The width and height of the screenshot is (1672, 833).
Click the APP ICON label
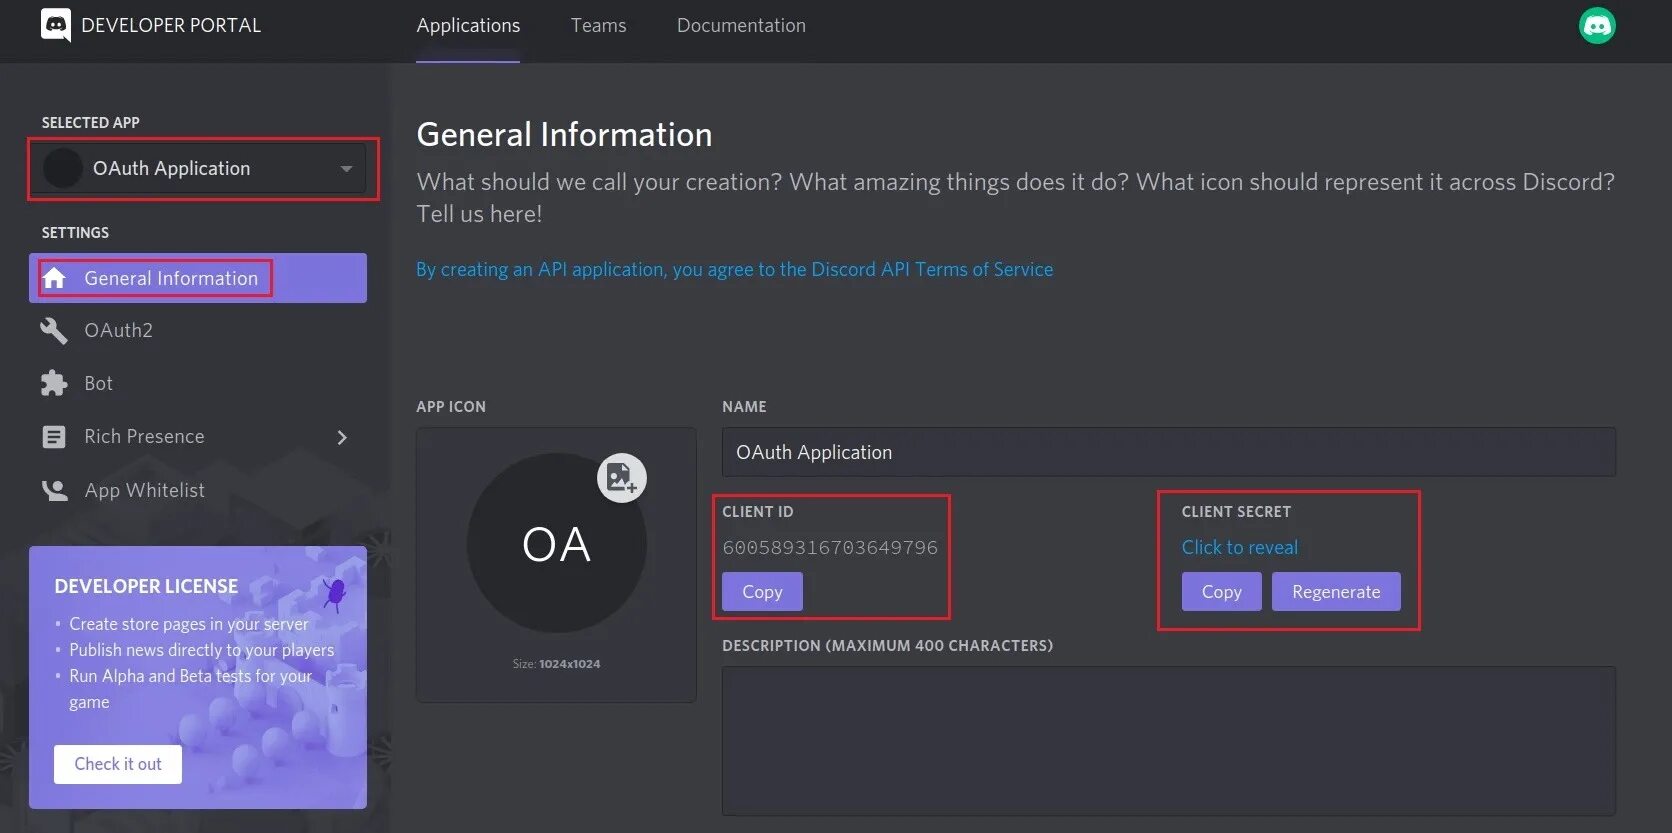(451, 407)
